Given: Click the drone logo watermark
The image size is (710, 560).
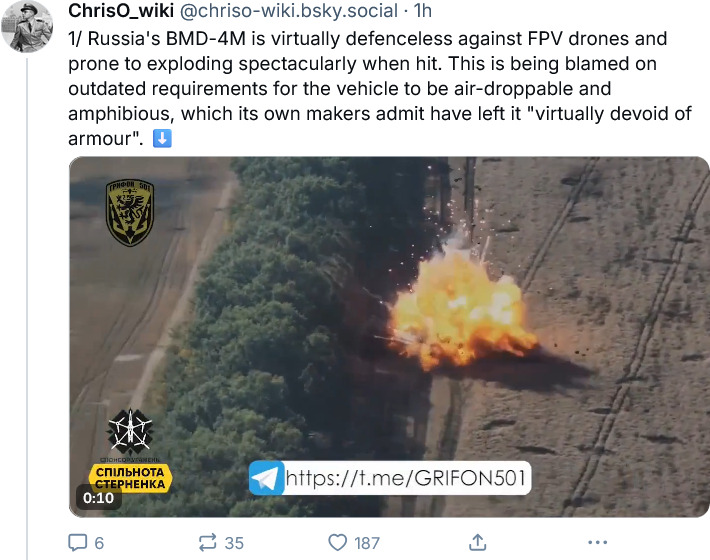Looking at the screenshot, I should pos(130,432).
